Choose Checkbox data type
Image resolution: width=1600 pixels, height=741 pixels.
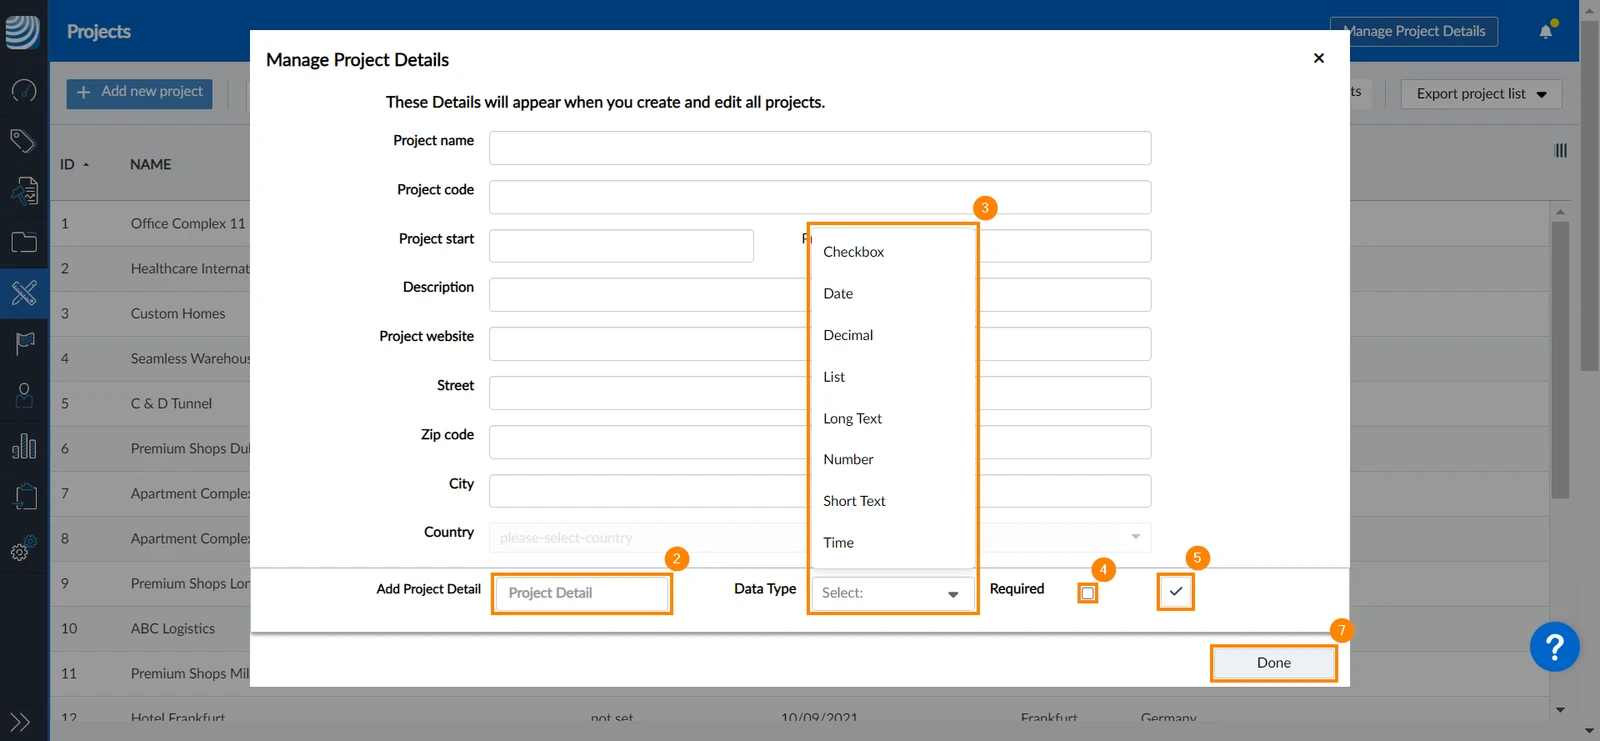click(x=892, y=252)
